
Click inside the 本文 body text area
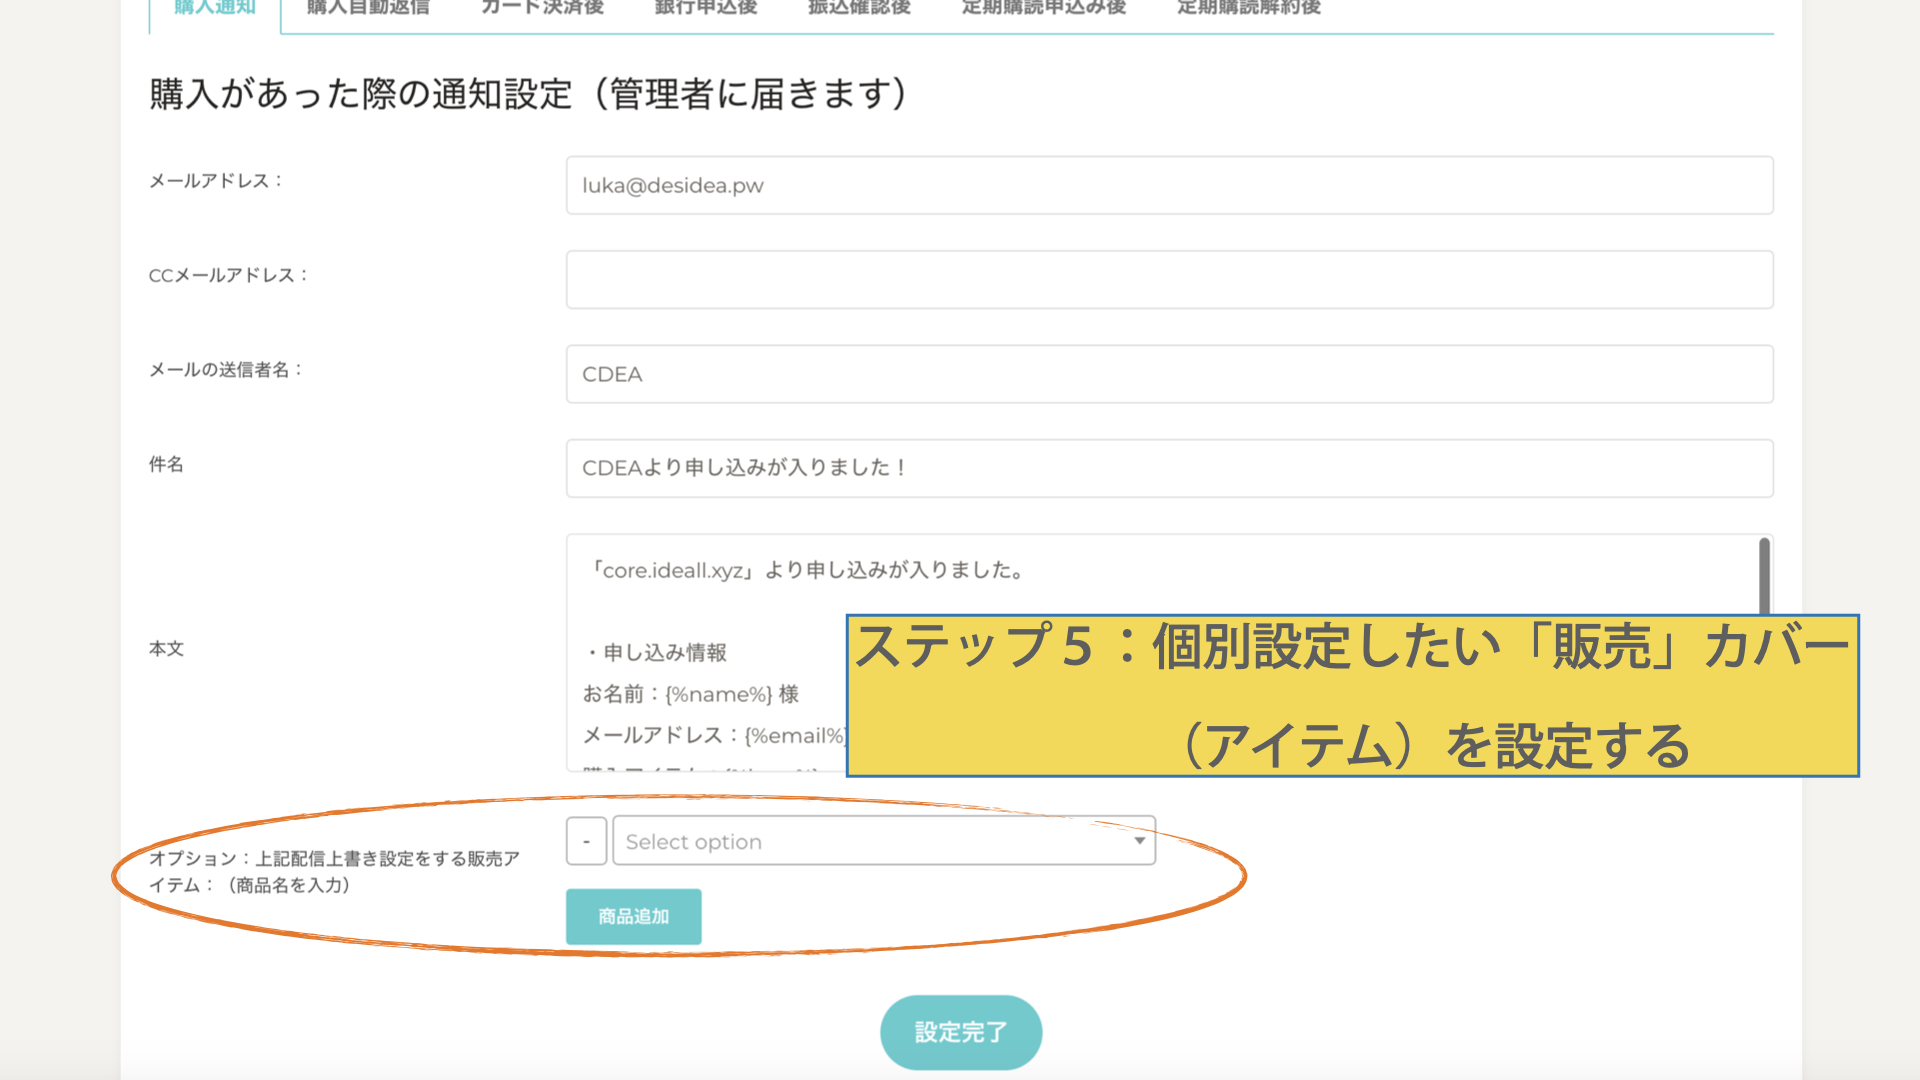point(700,610)
